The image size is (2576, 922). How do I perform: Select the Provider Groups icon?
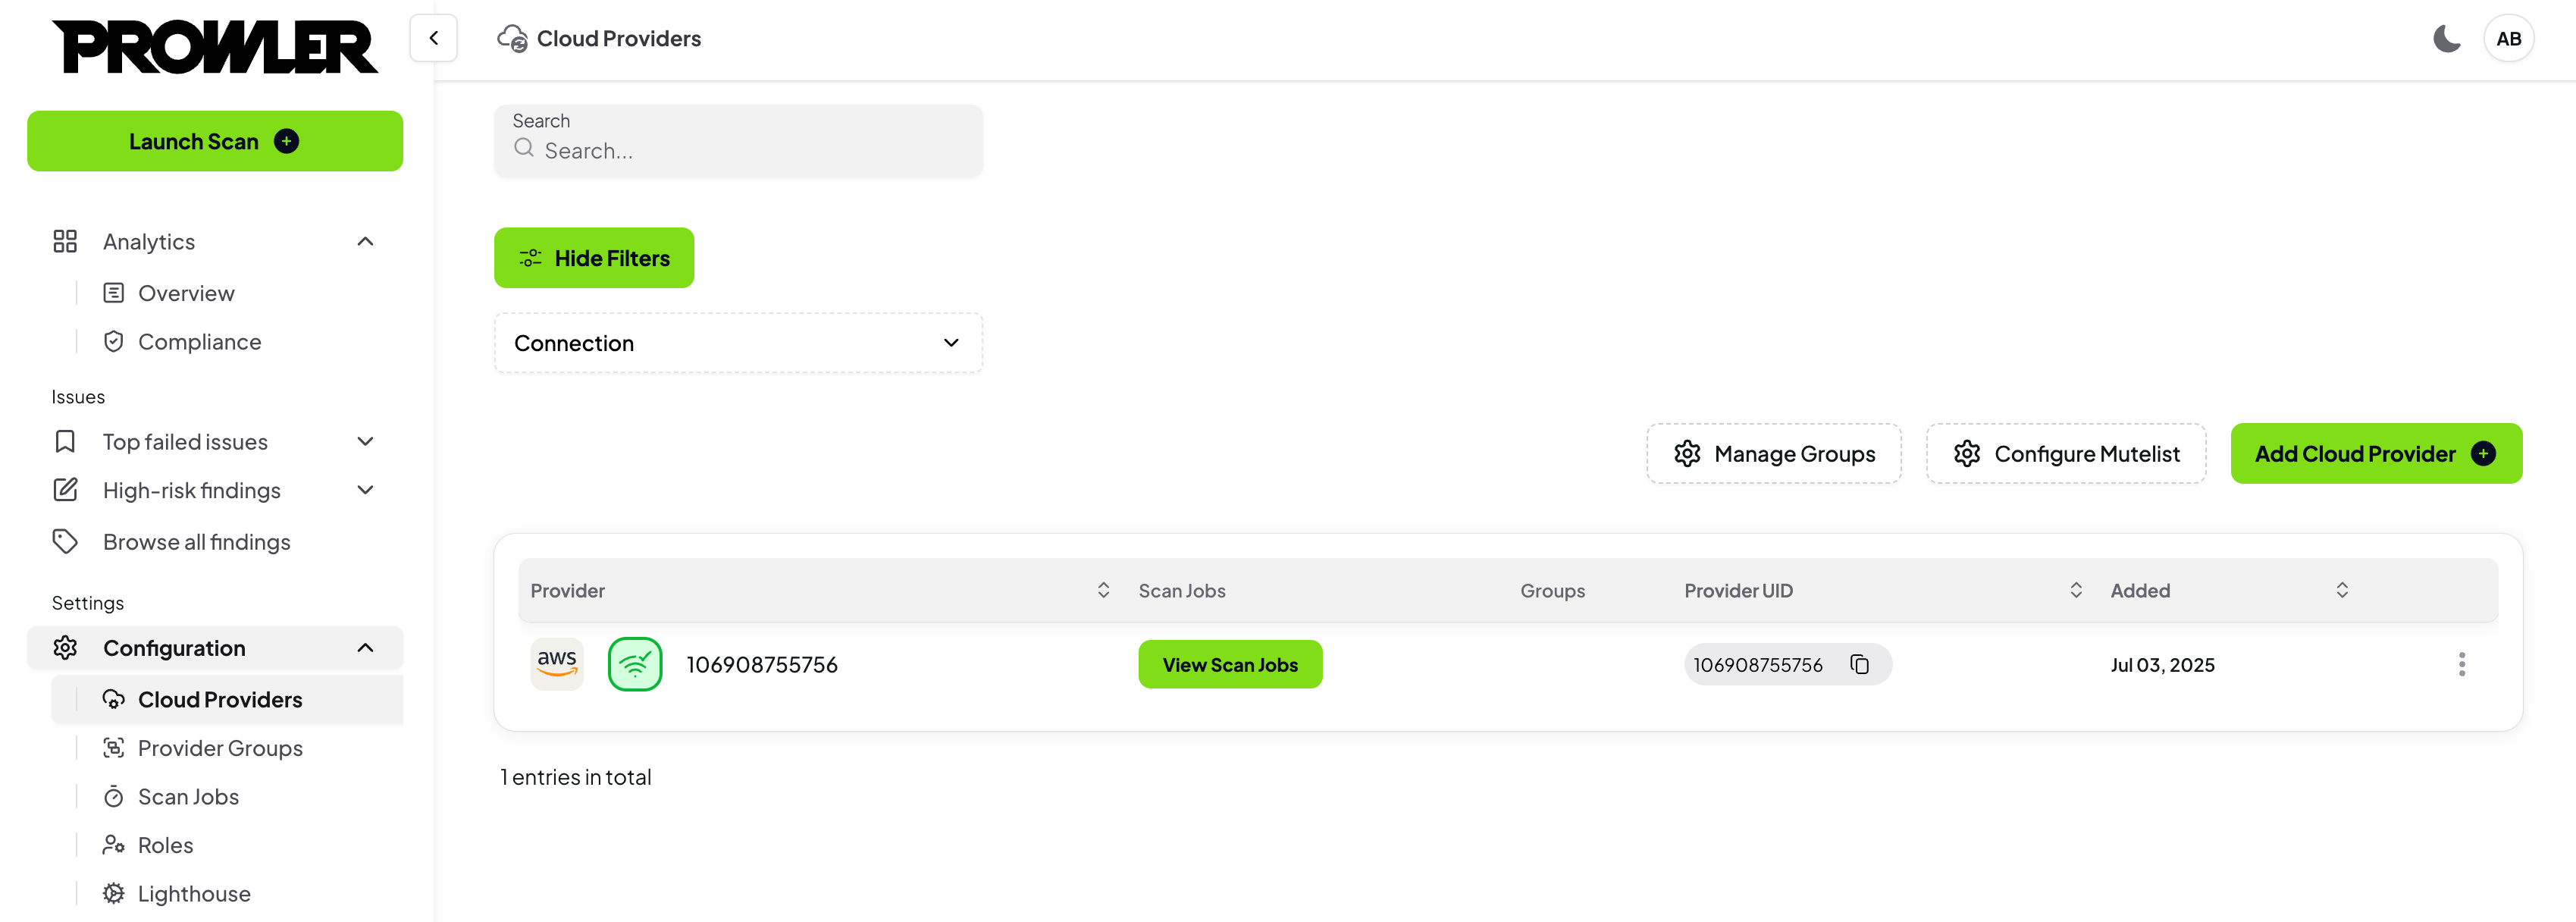(114, 747)
